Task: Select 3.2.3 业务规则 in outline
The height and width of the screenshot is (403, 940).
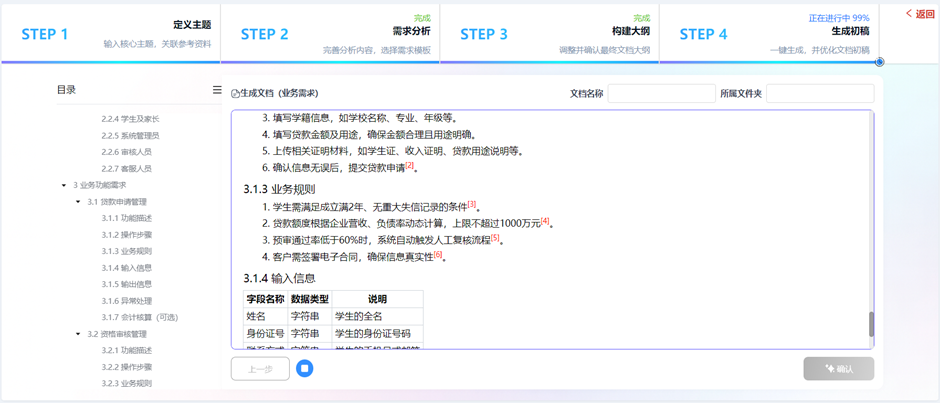Action: point(126,383)
